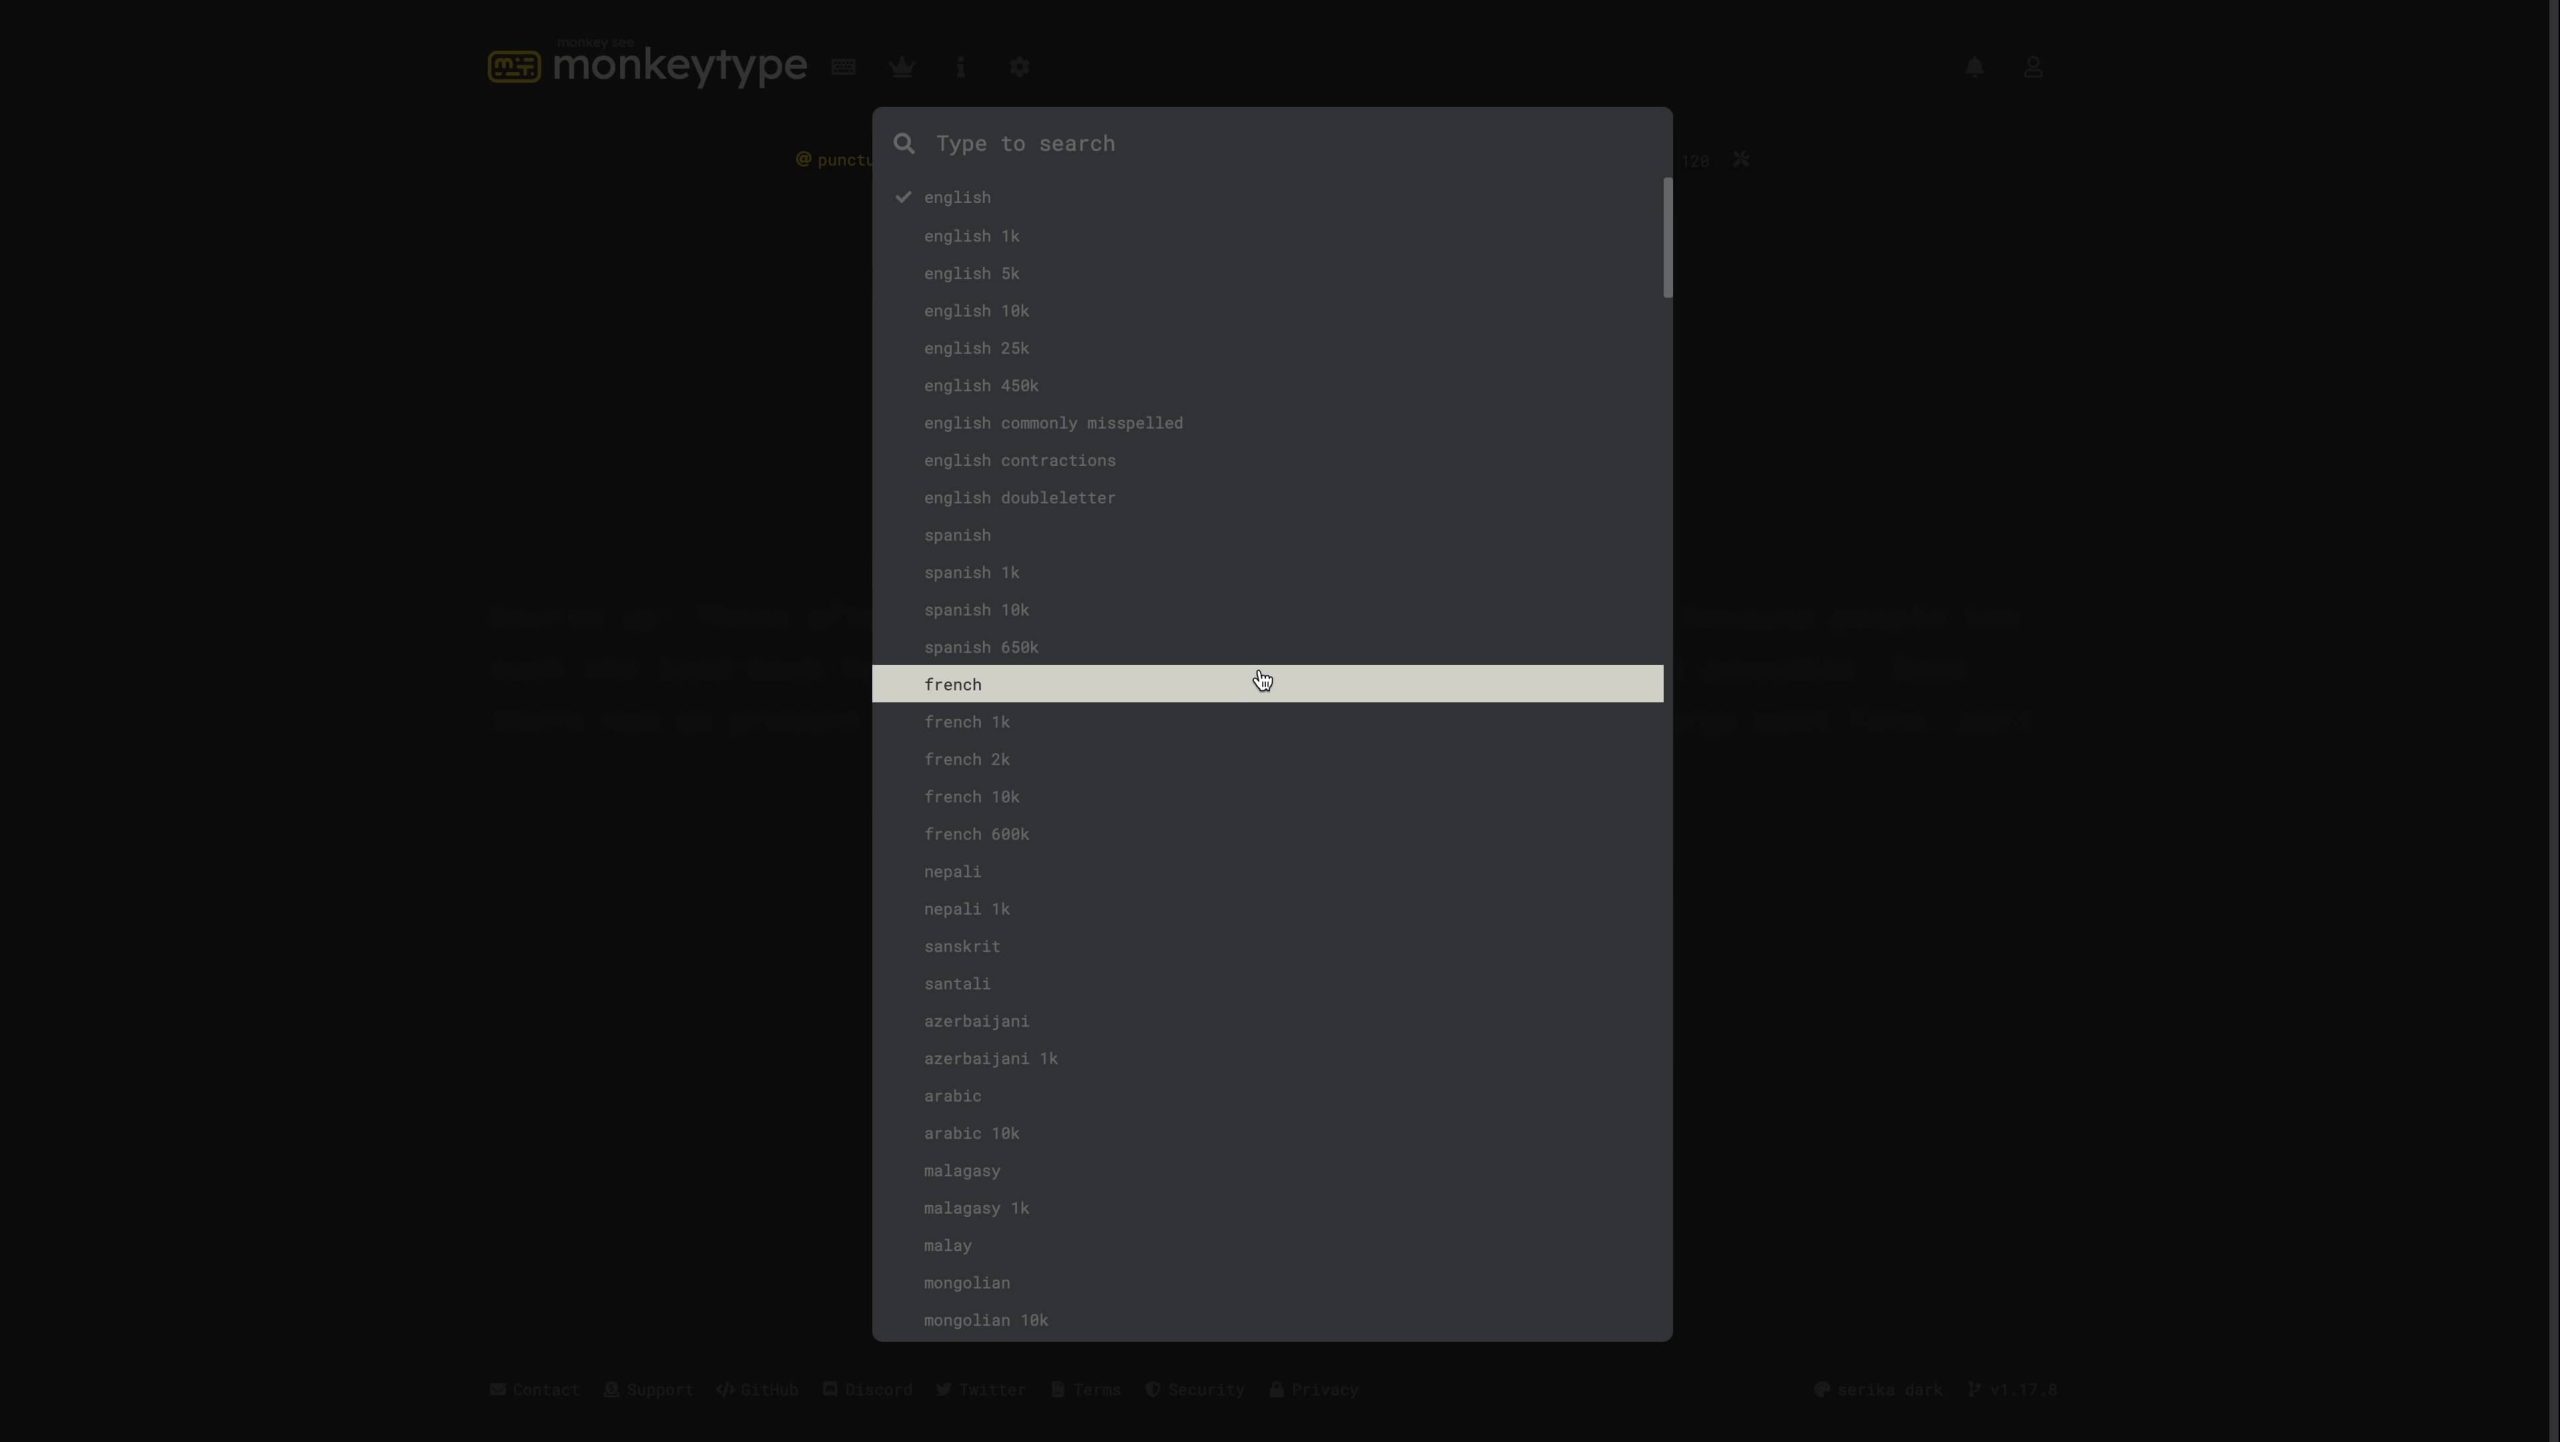Viewport: 2560px width, 1442px height.
Task: Click the language list scrollbar thumb
Action: 1667,238
